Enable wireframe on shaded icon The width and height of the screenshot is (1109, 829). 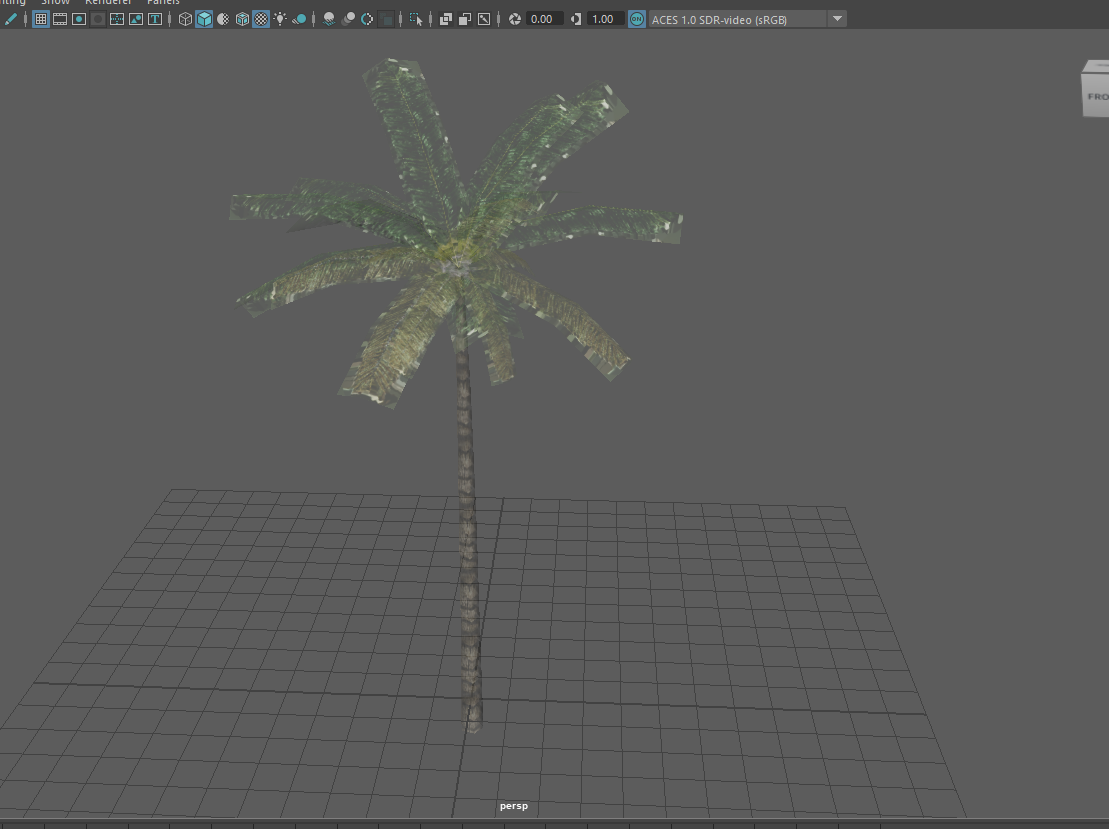click(x=242, y=19)
